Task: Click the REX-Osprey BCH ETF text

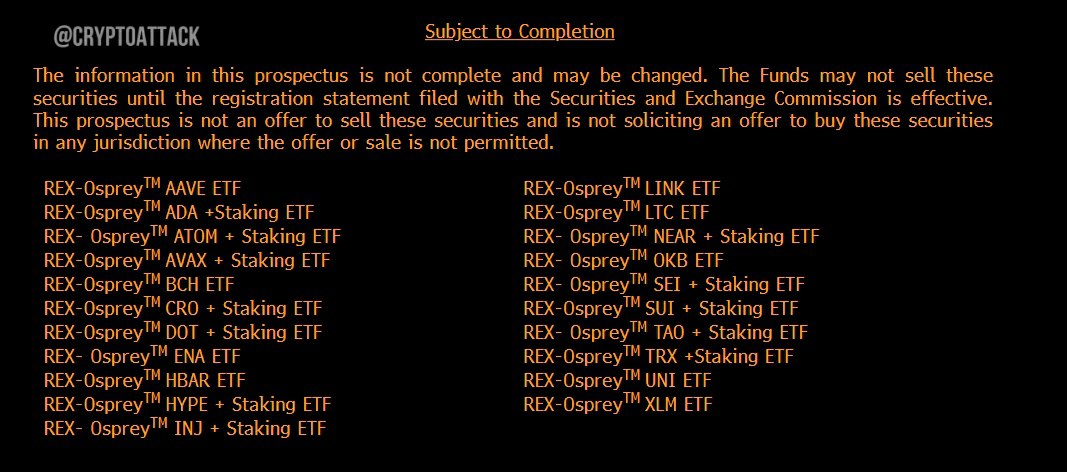Action: pos(139,284)
